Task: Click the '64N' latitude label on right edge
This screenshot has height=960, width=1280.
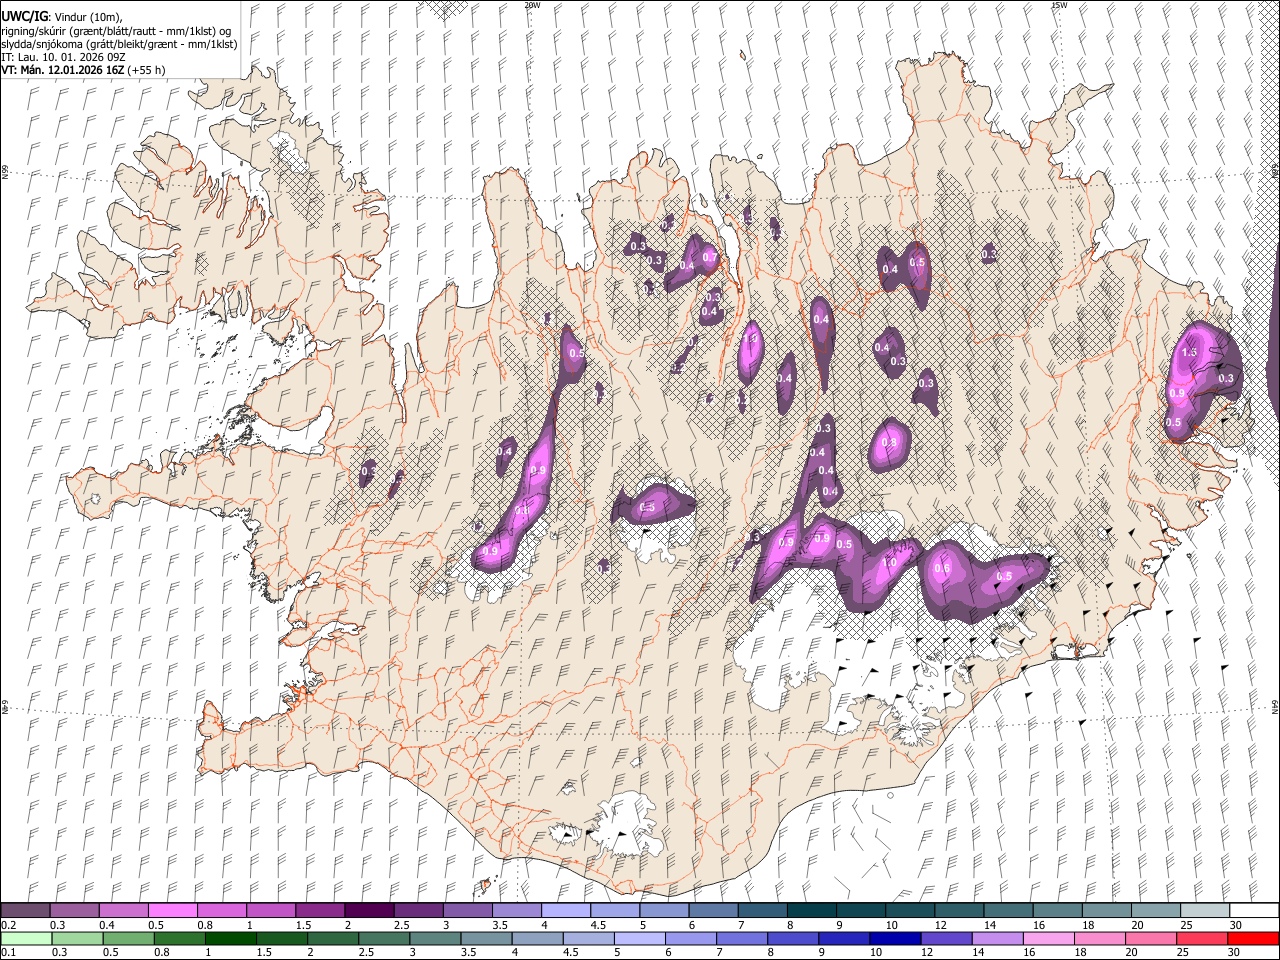Action: [1275, 705]
